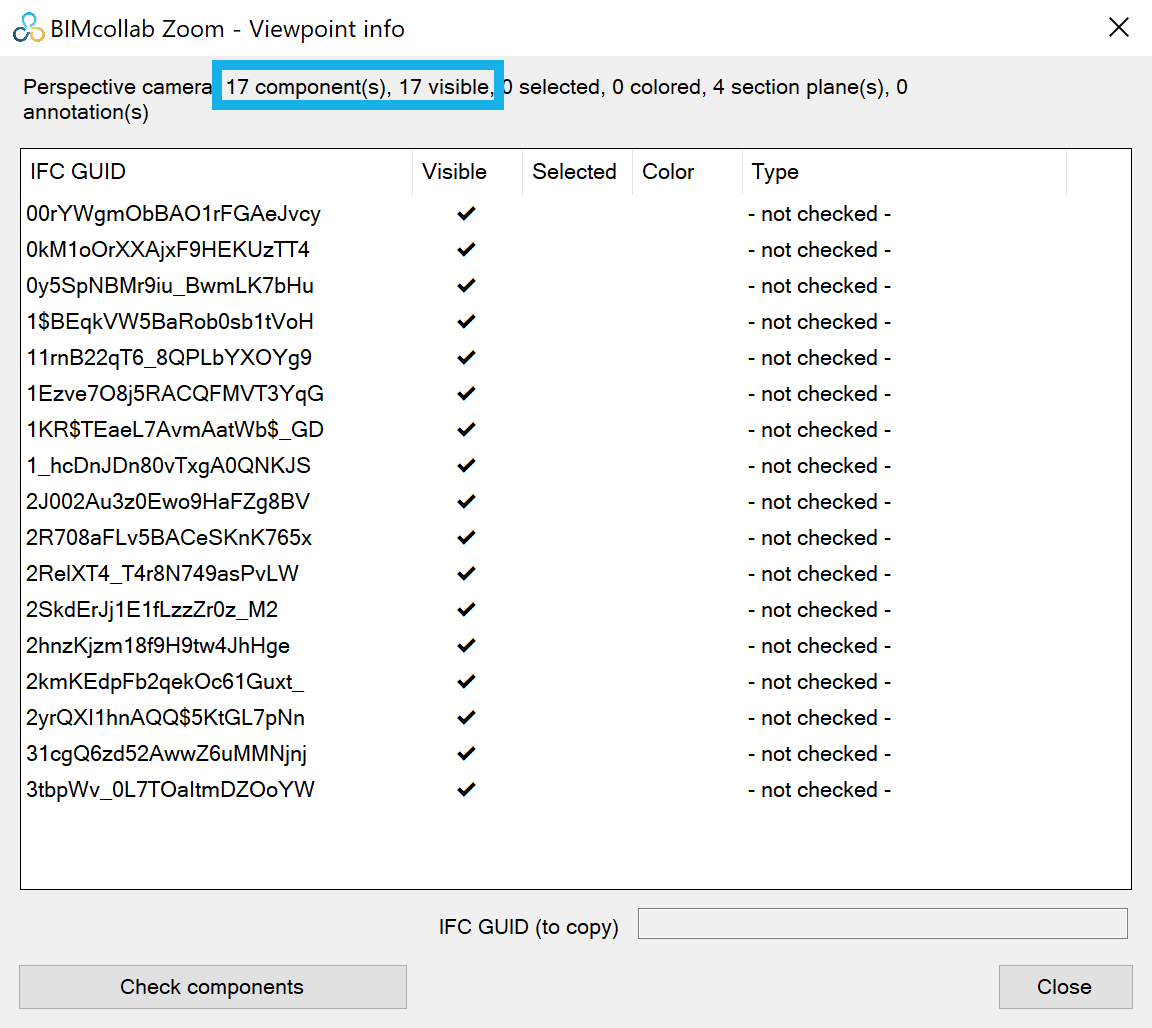Screen dimensions: 1152x1028
Task: Select row 1_hcDnJDn80vTxgA0QNKJS
Action: click(x=576, y=466)
